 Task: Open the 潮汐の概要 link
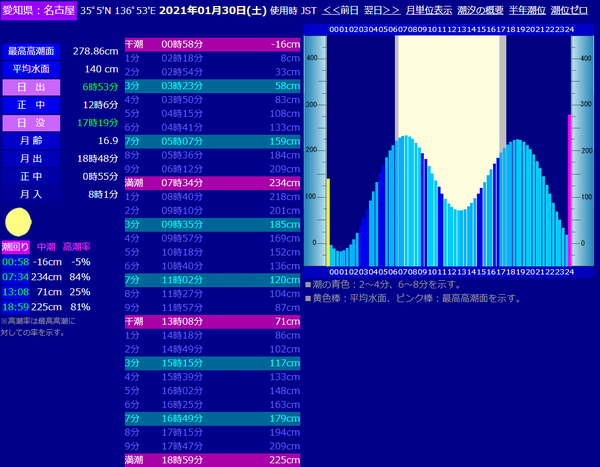(480, 10)
